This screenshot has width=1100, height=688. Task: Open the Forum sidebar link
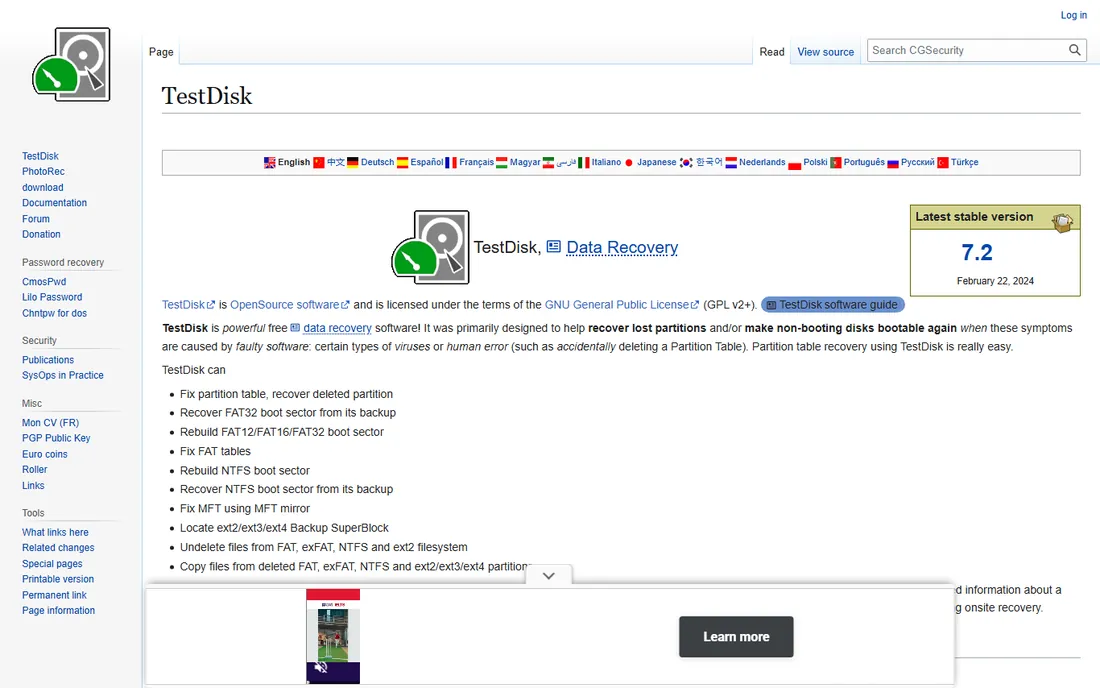point(35,219)
